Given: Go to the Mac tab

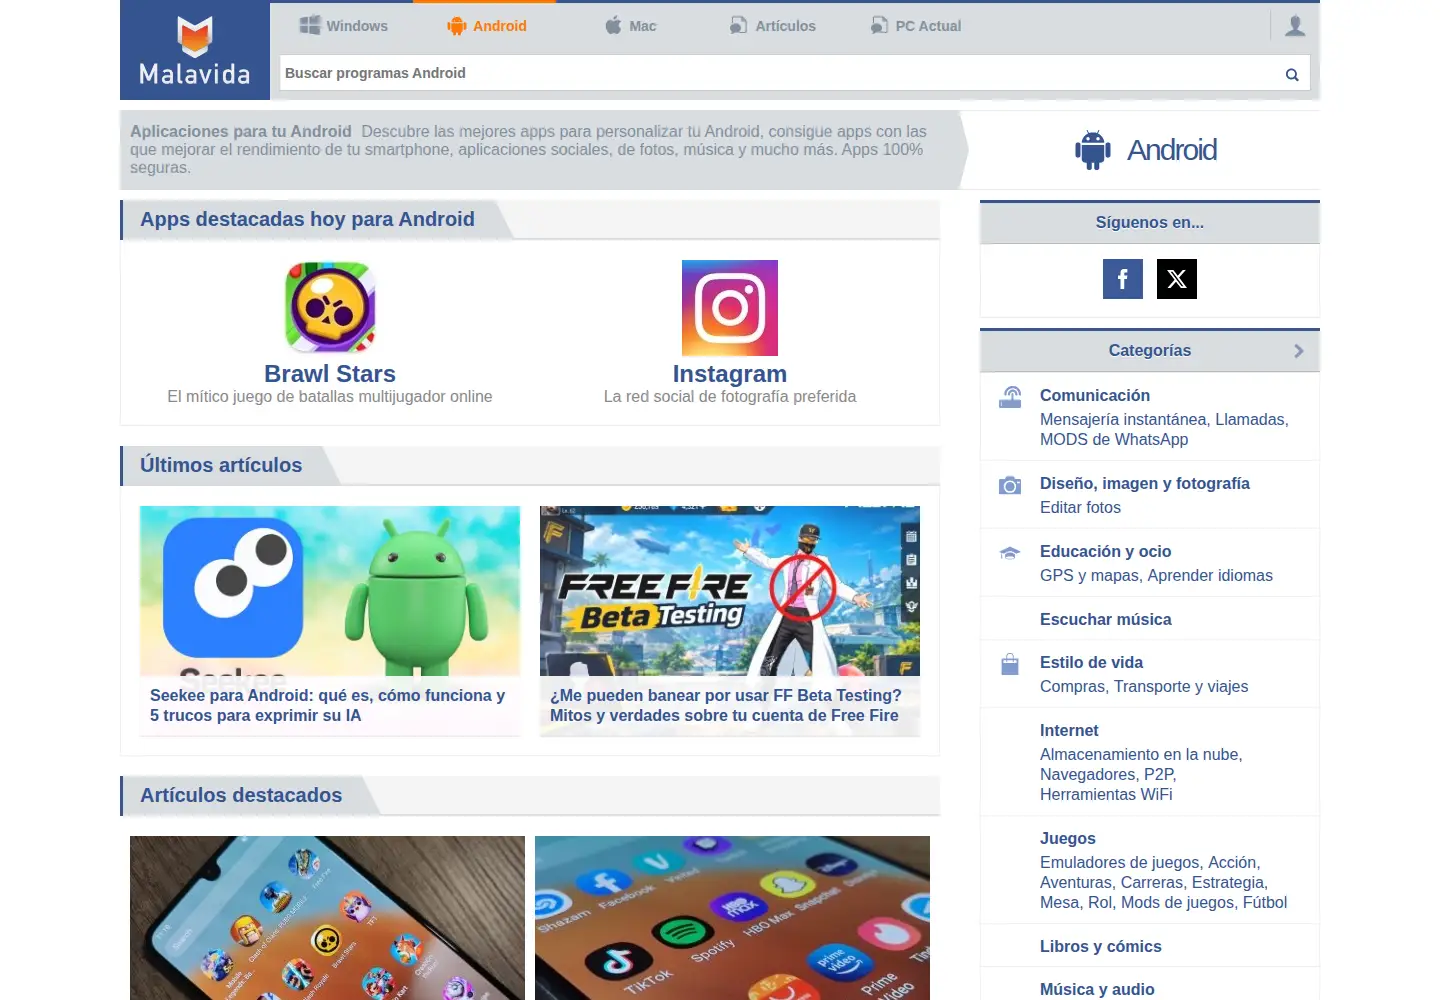Looking at the screenshot, I should [x=631, y=26].
